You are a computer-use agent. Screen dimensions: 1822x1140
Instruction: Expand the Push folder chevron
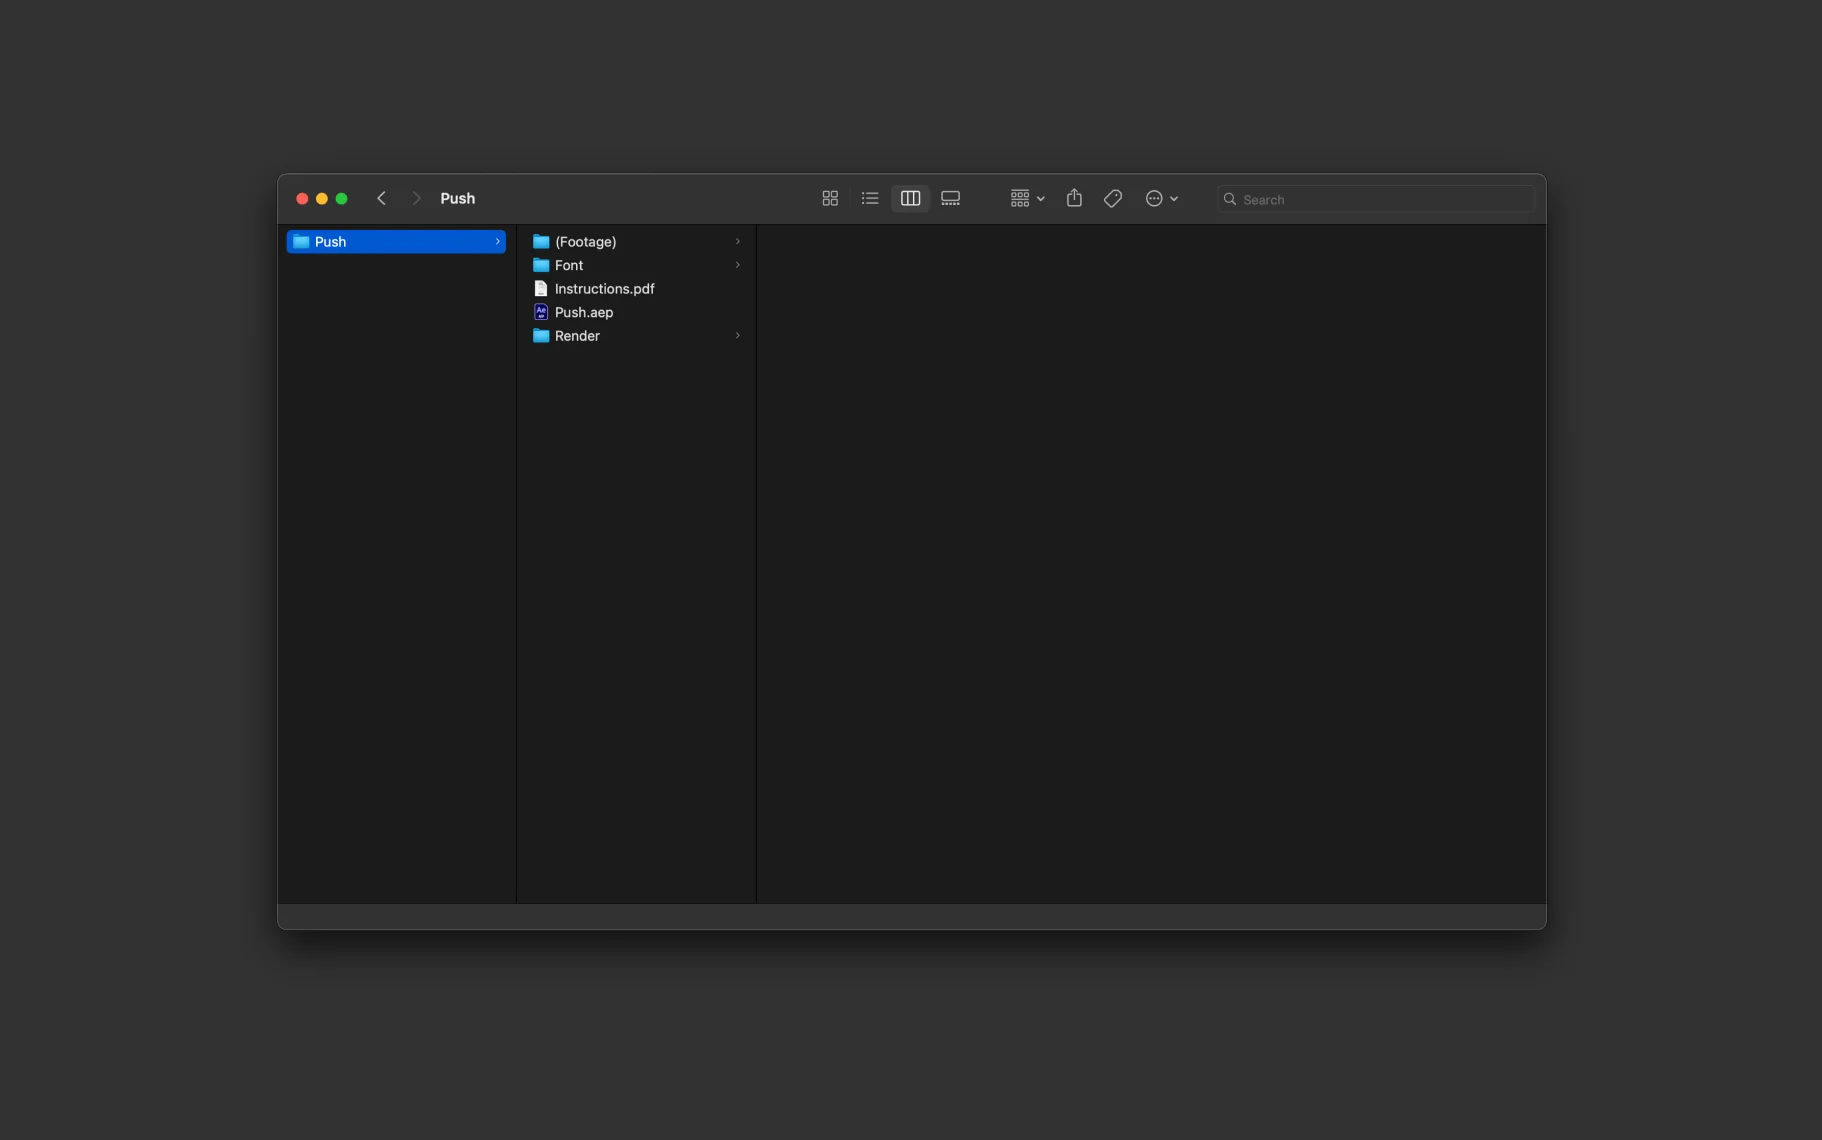[497, 241]
